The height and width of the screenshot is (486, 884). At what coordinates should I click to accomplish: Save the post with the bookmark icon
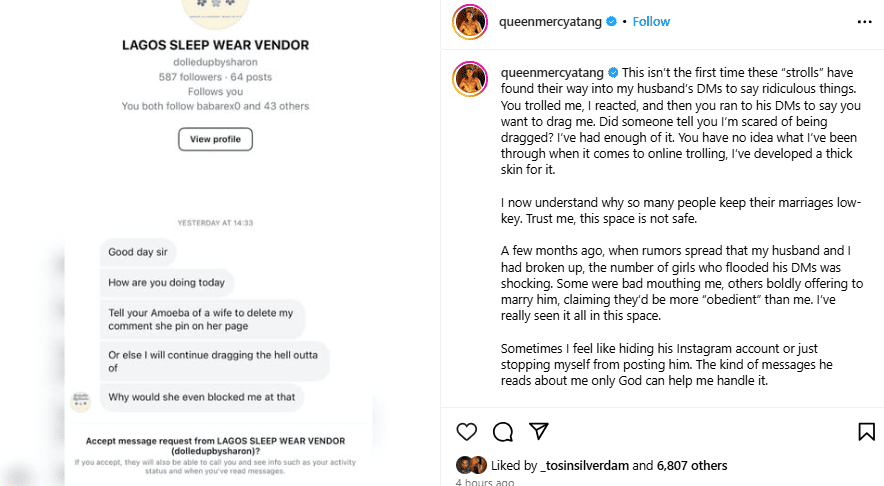[866, 432]
